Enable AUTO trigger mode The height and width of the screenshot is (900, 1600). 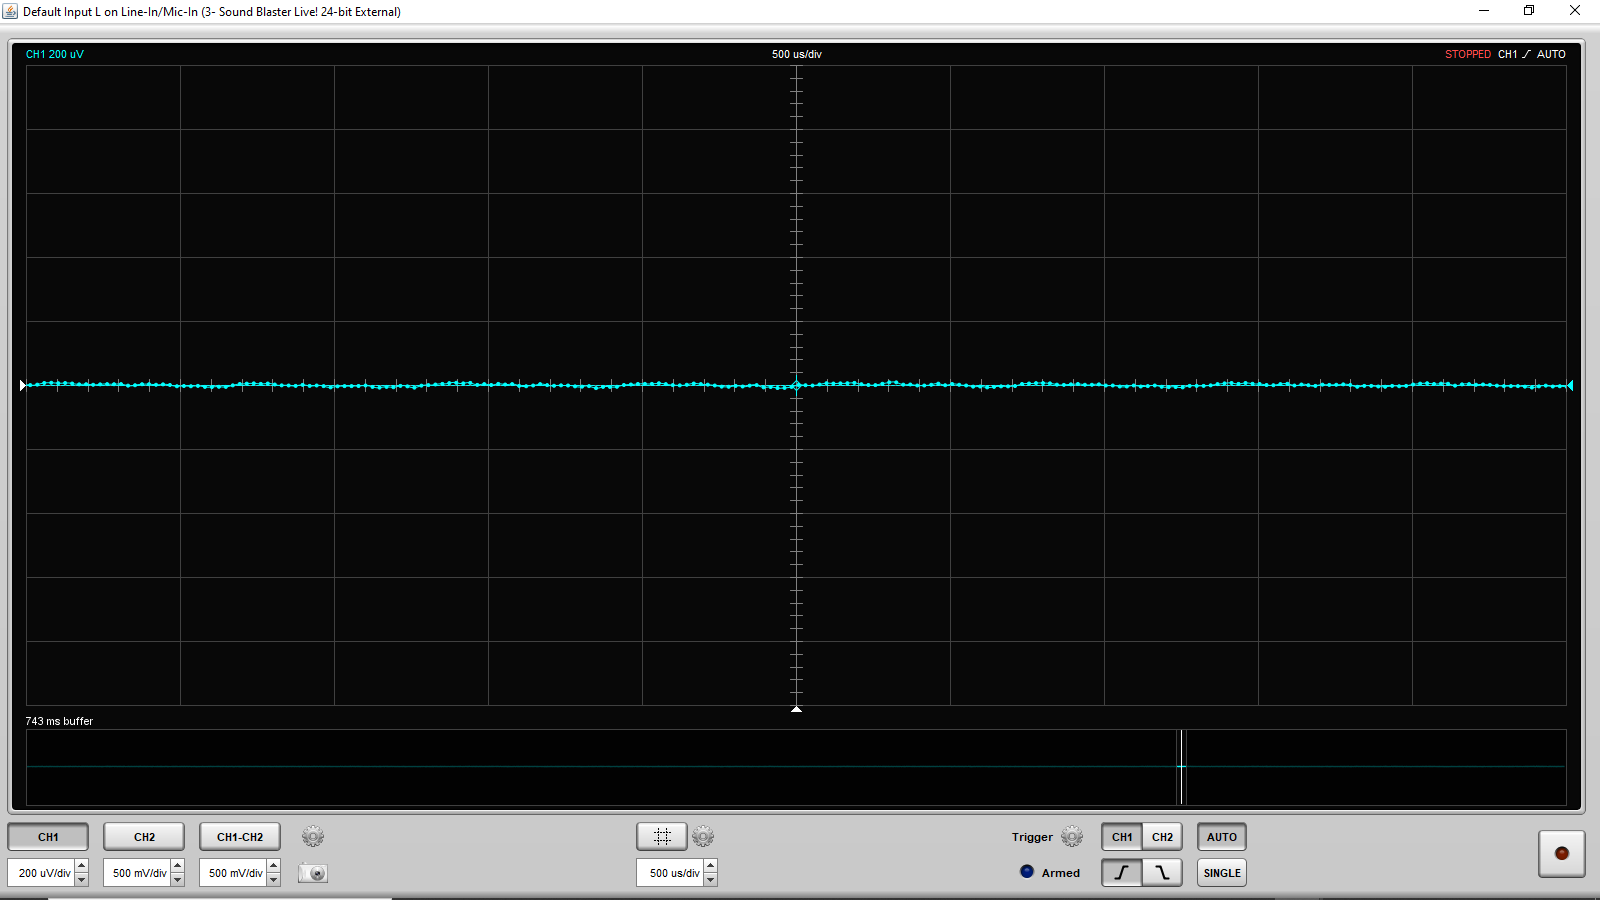click(1222, 837)
